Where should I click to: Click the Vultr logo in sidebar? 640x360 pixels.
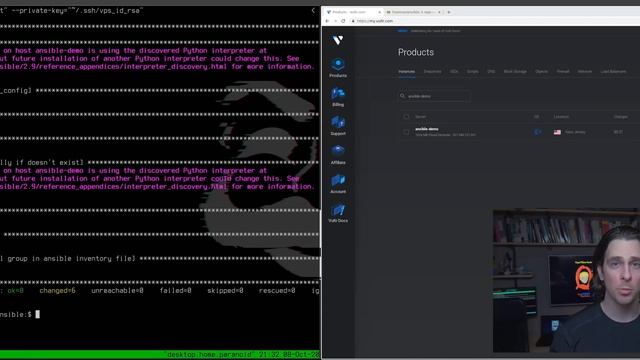(338, 40)
